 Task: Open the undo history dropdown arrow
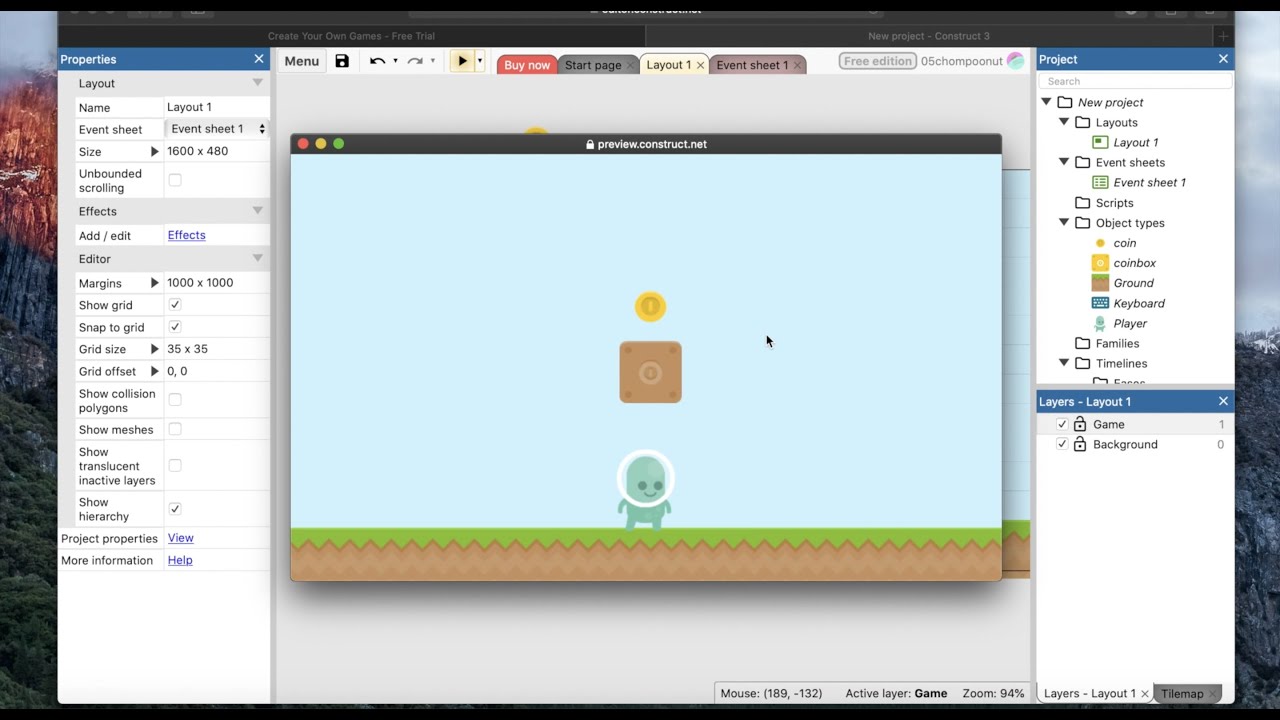pyautogui.click(x=395, y=61)
